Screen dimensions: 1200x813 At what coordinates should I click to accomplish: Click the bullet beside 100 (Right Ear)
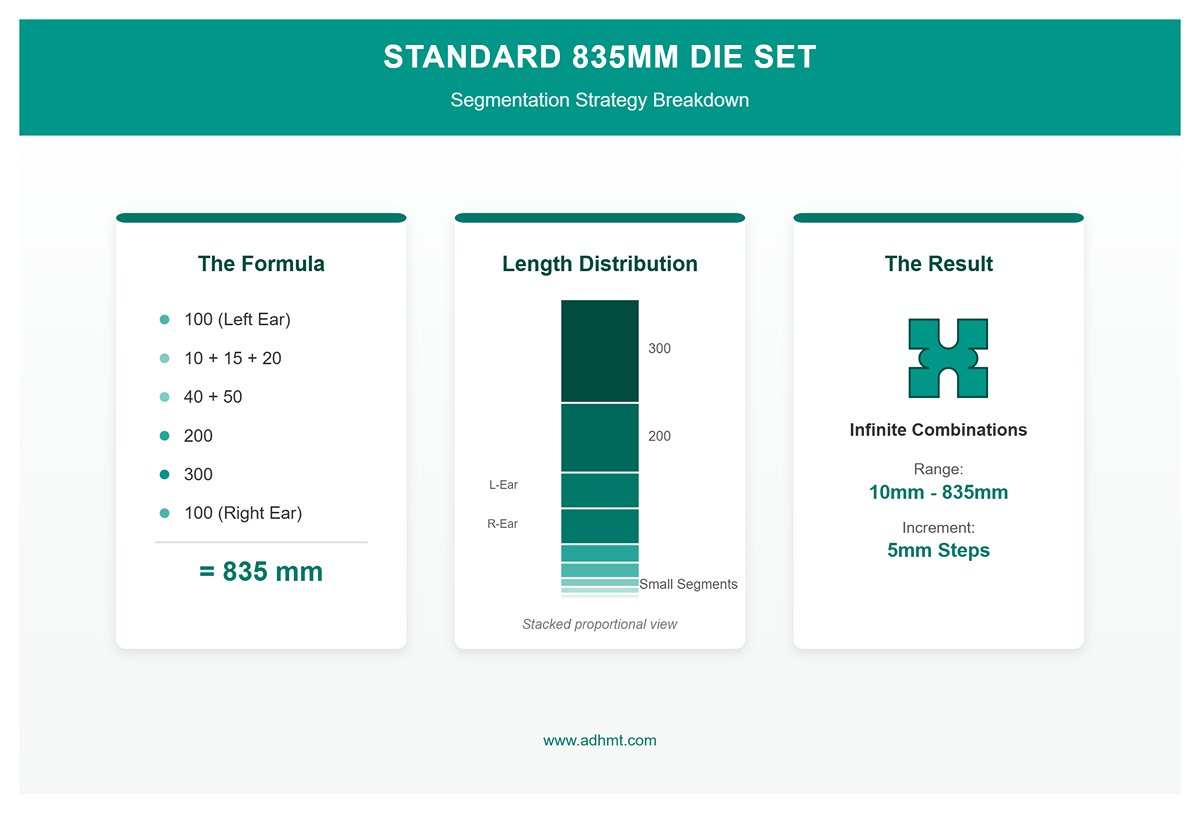point(165,513)
